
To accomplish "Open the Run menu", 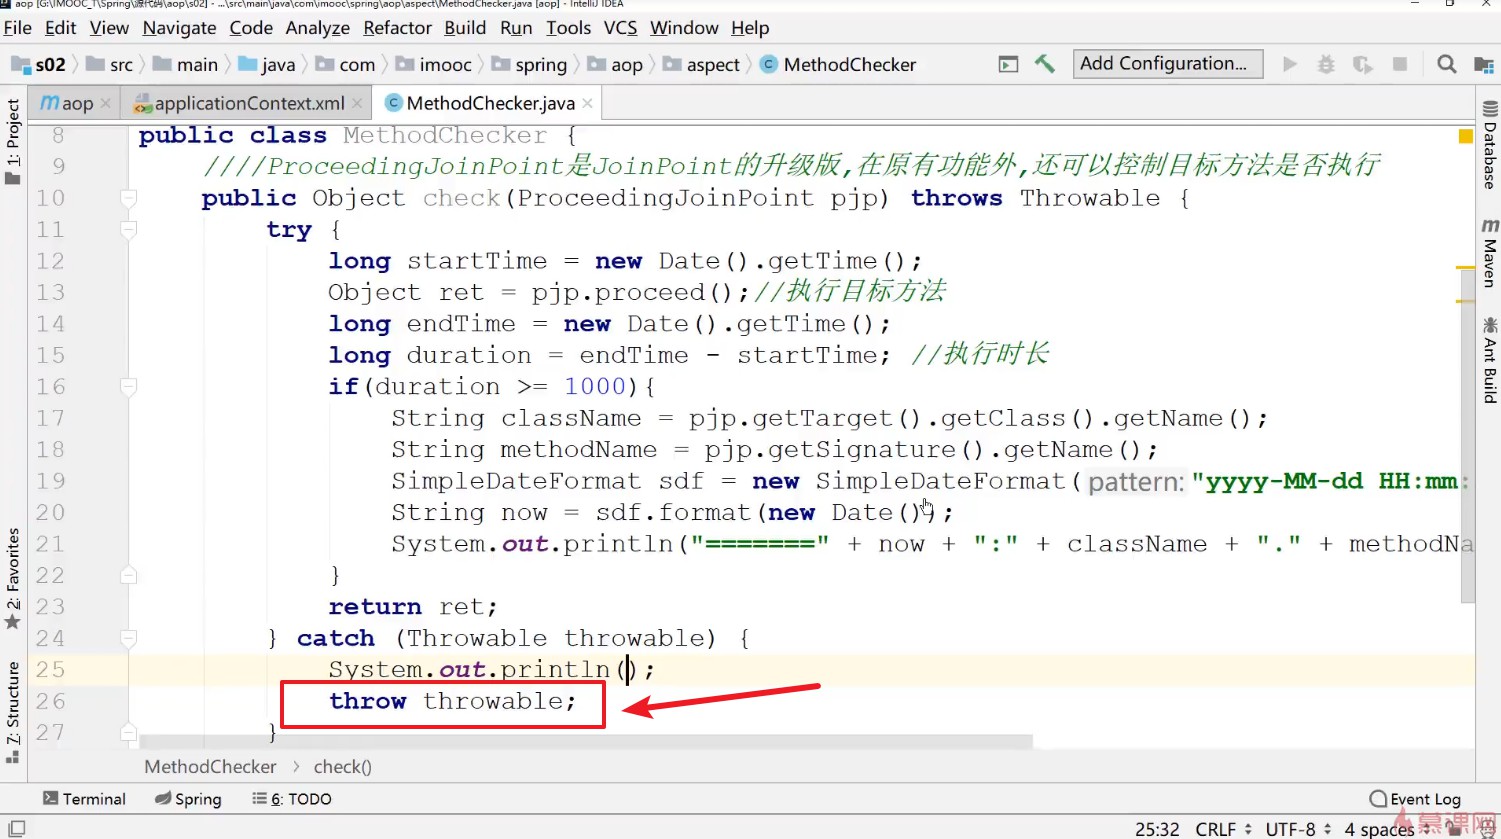I will pyautogui.click(x=516, y=28).
